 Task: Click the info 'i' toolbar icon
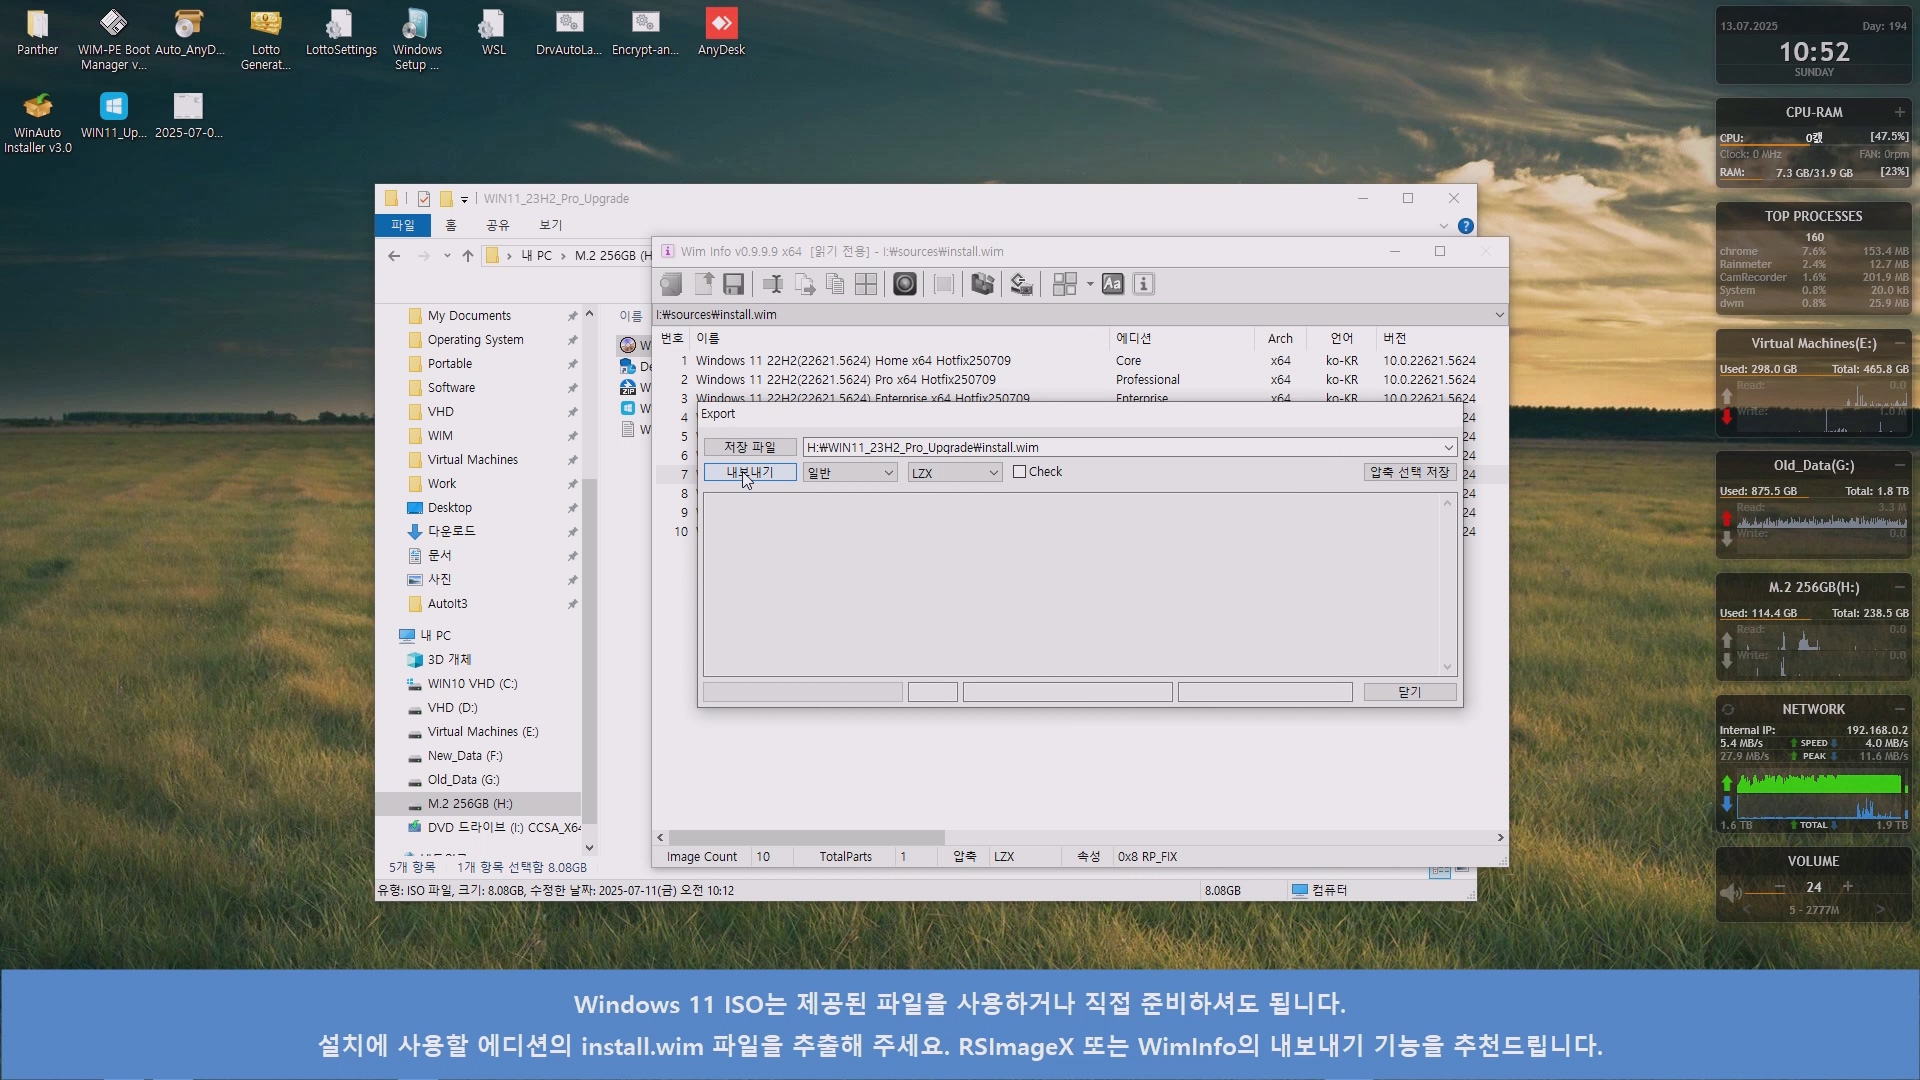1143,284
